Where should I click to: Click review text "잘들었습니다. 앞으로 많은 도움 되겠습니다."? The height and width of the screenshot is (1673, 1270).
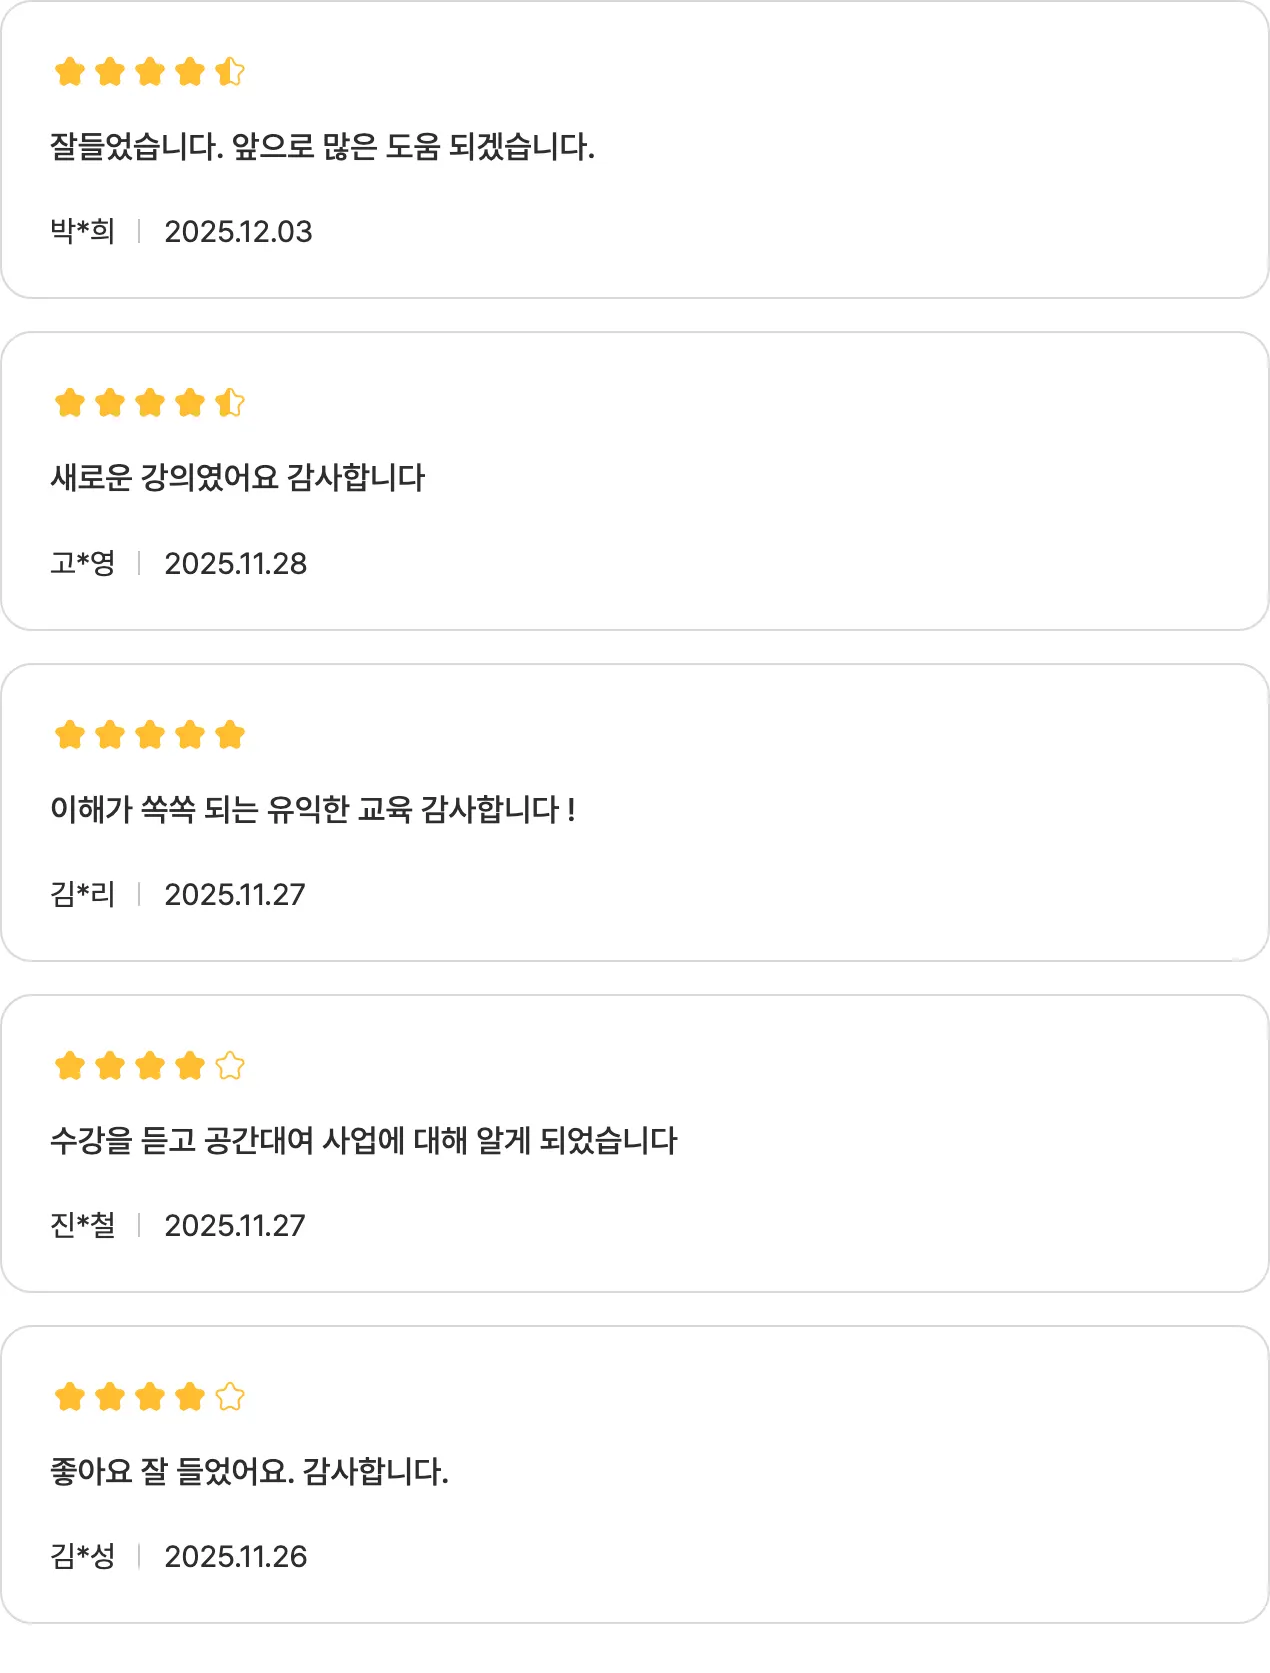point(322,147)
